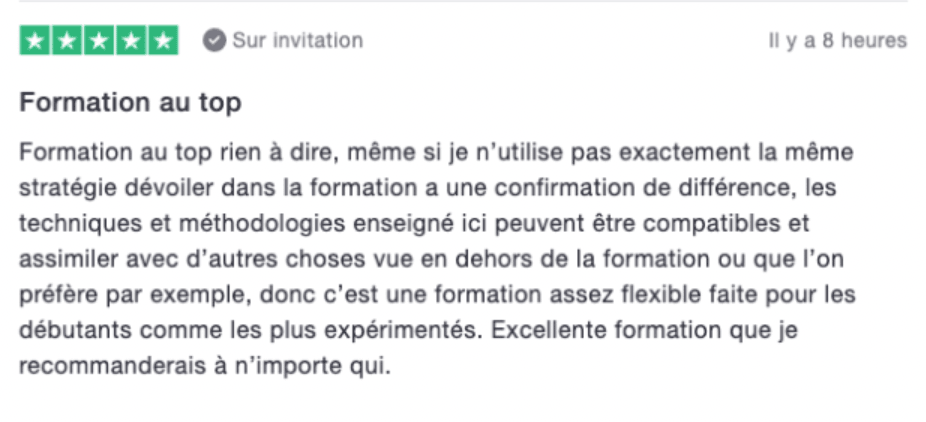This screenshot has width=926, height=422.
Task: Click the "Excellente formation que je" sentence
Action: [x=644, y=330]
